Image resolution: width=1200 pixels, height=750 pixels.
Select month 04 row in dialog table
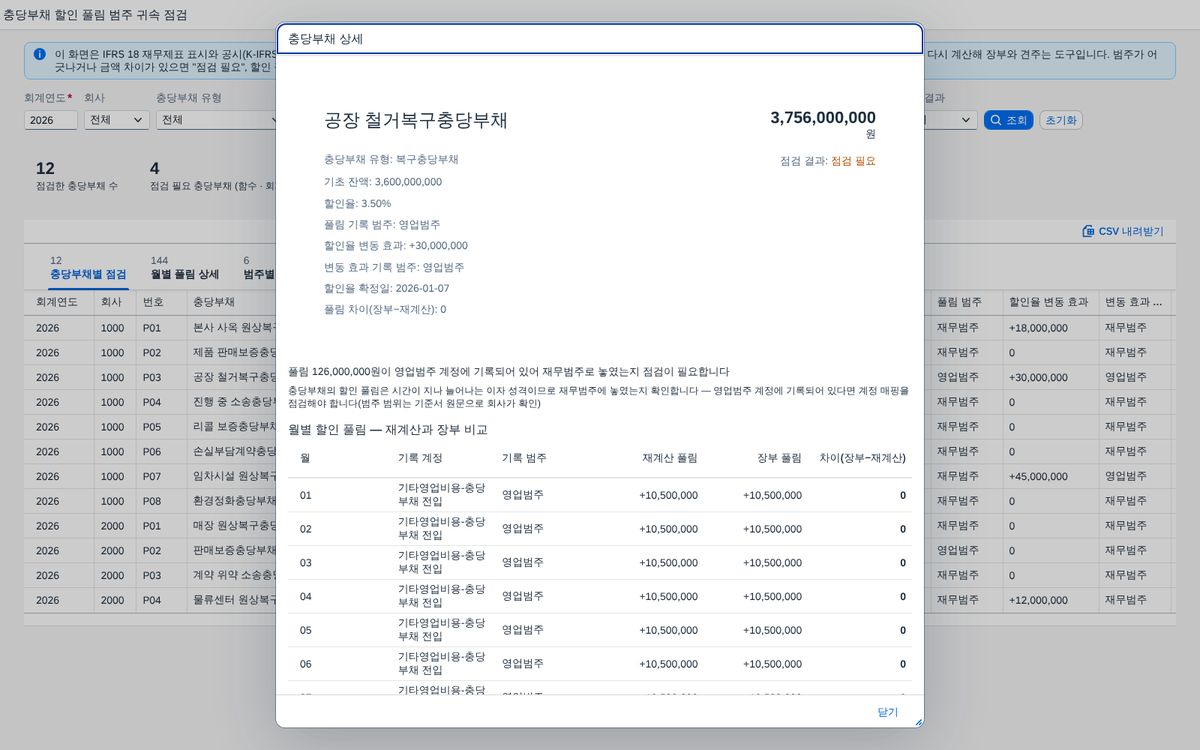599,596
